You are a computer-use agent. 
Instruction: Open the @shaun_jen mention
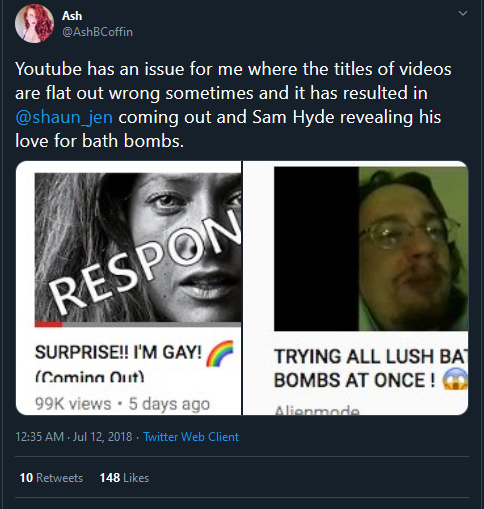pyautogui.click(x=64, y=117)
